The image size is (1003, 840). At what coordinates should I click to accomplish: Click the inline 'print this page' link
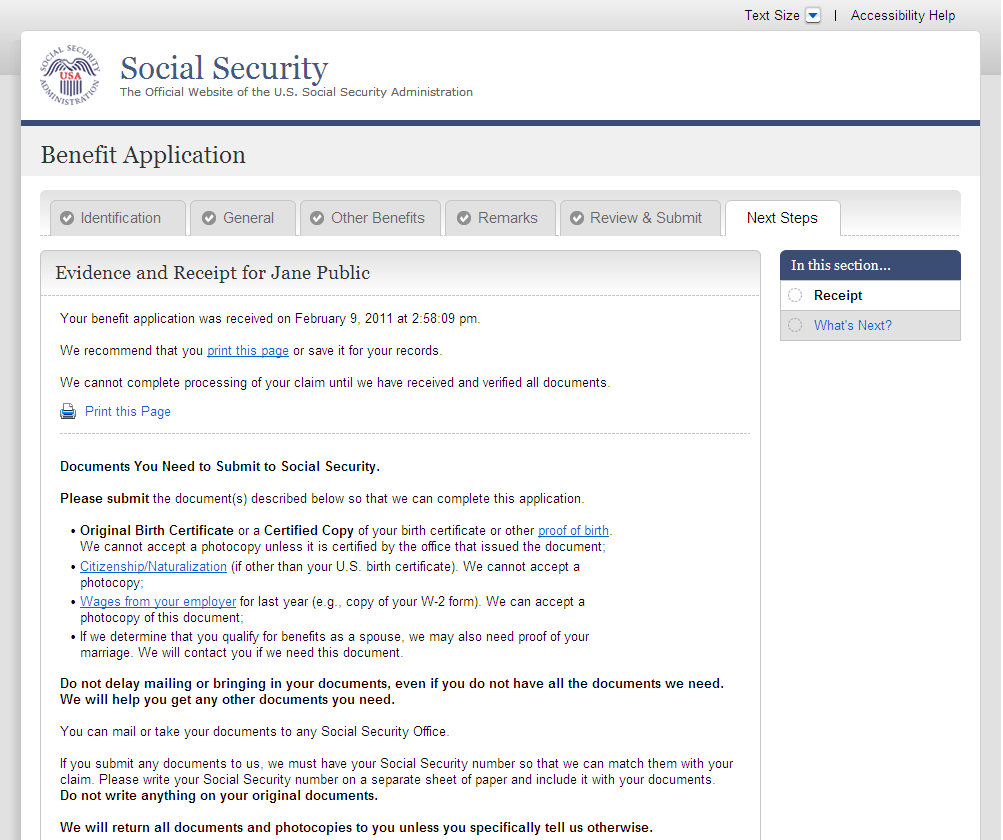[x=248, y=351]
